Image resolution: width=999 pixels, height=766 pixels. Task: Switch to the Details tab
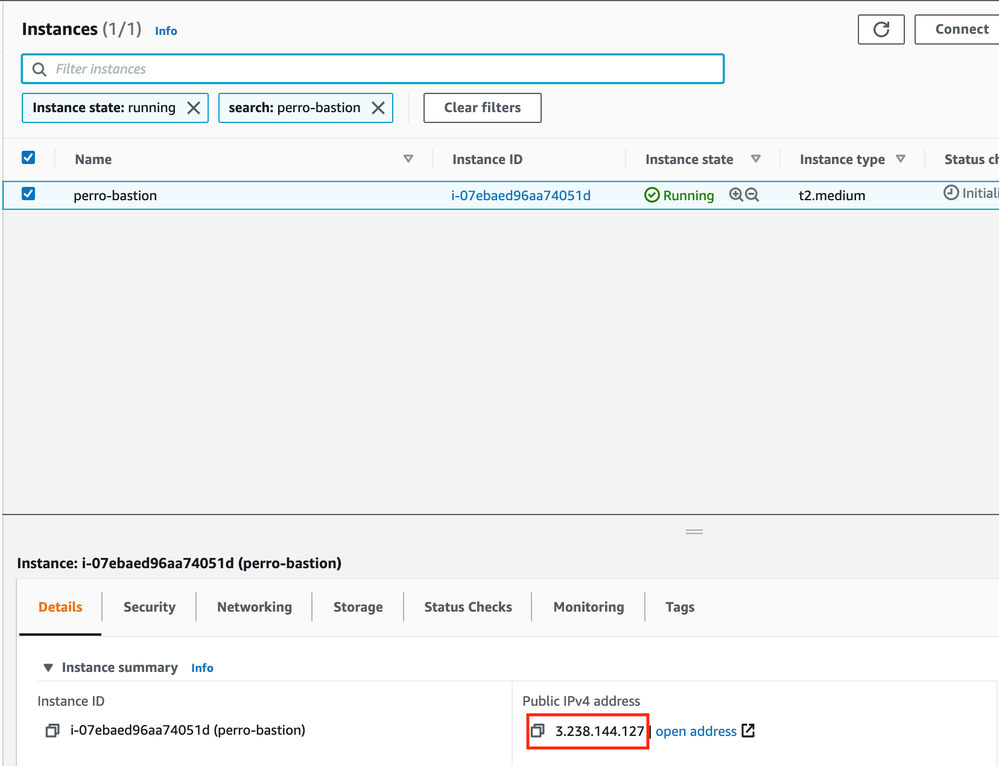(61, 607)
